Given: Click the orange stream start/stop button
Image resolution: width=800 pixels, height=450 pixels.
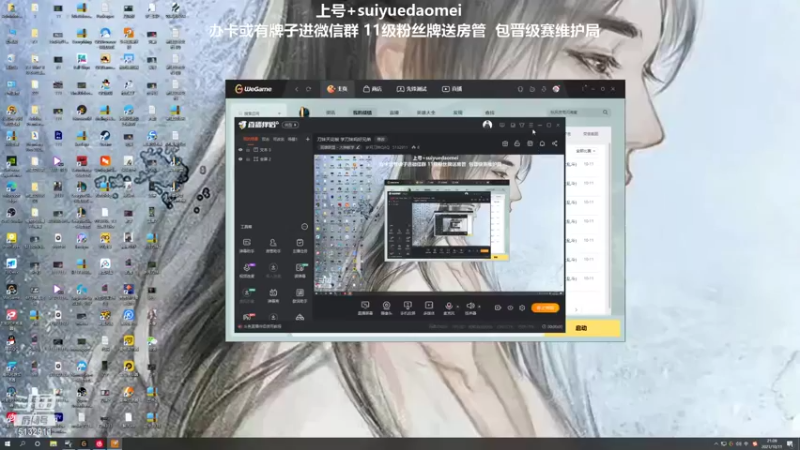Looking at the screenshot, I should 545,308.
